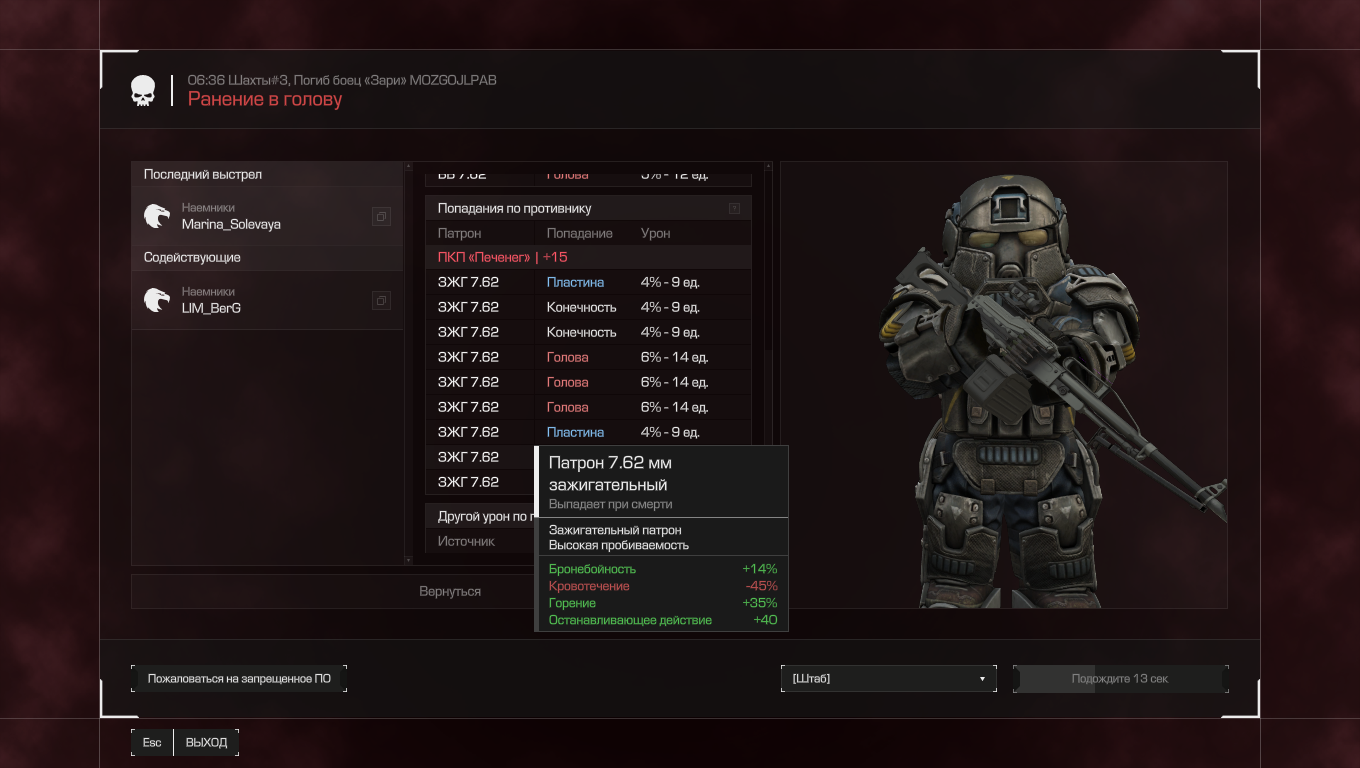Viewport: 1360px width, 768px height.
Task: Click Пожаловаться на запрещенное ПО button
Action: pos(239,679)
